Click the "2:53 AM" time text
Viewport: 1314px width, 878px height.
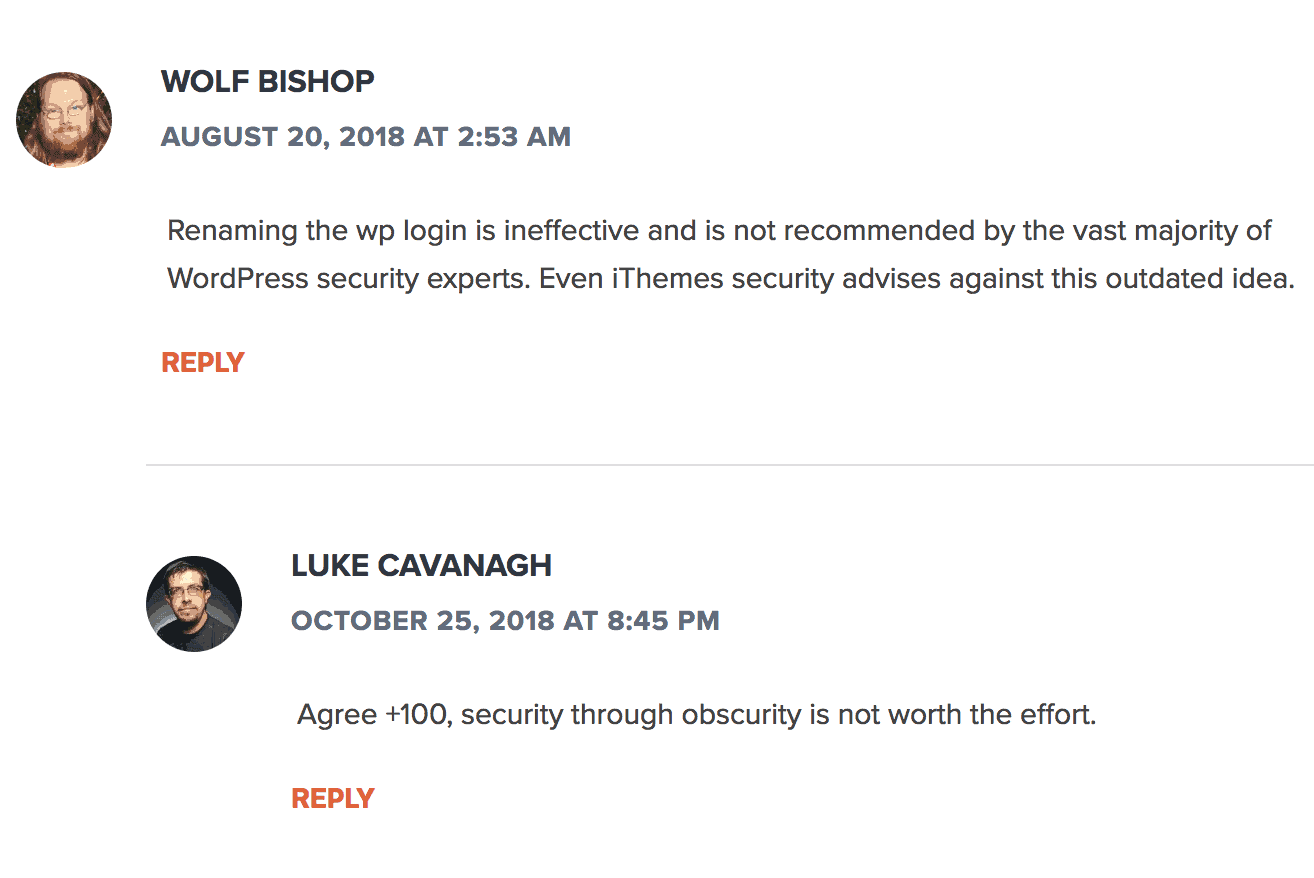click(x=514, y=137)
